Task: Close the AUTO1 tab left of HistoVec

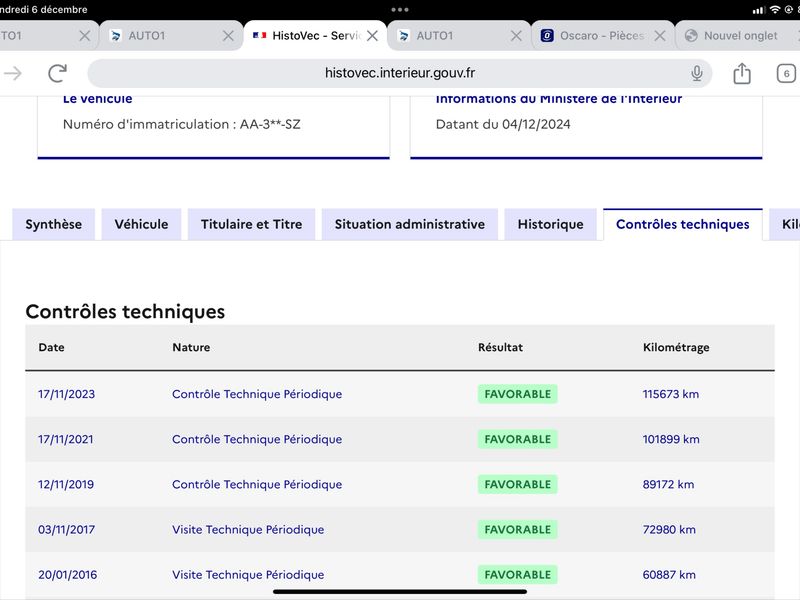Action: pos(228,35)
